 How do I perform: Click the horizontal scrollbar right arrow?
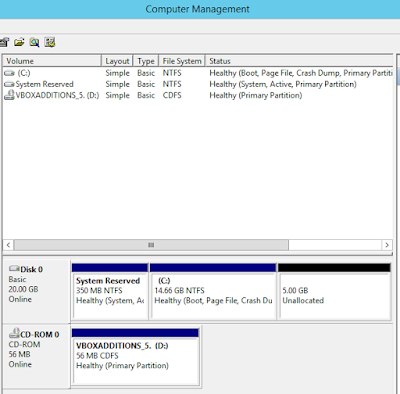pyautogui.click(x=387, y=245)
